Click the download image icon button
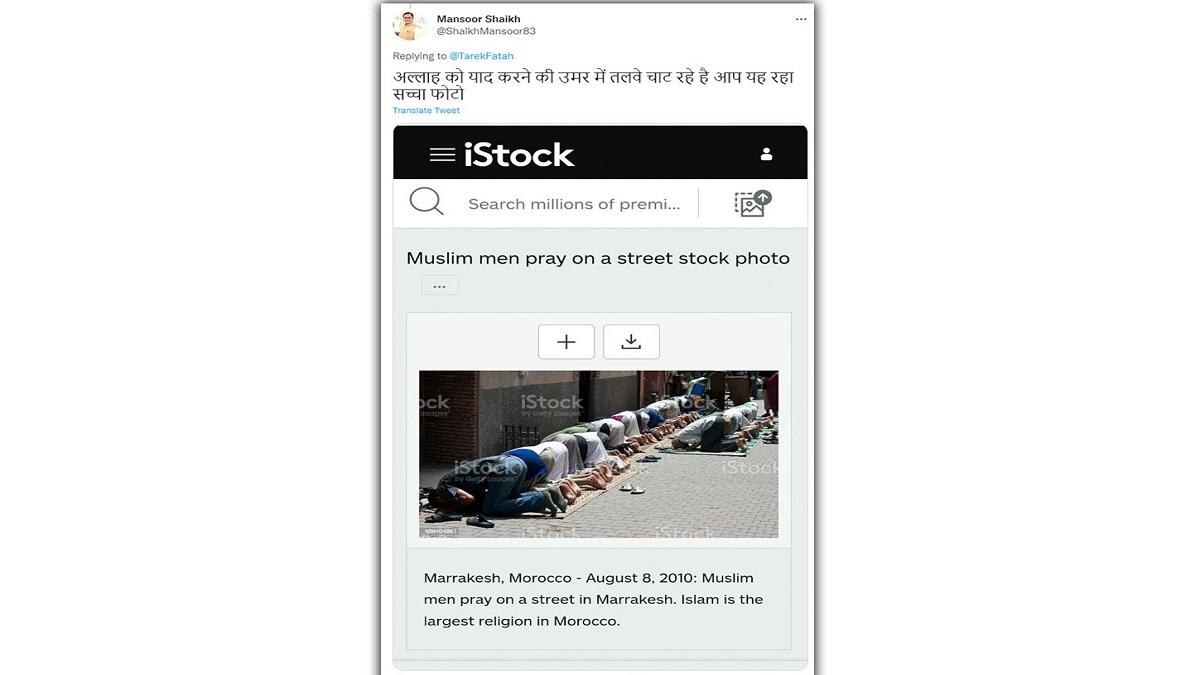1200x675 pixels. pos(631,342)
